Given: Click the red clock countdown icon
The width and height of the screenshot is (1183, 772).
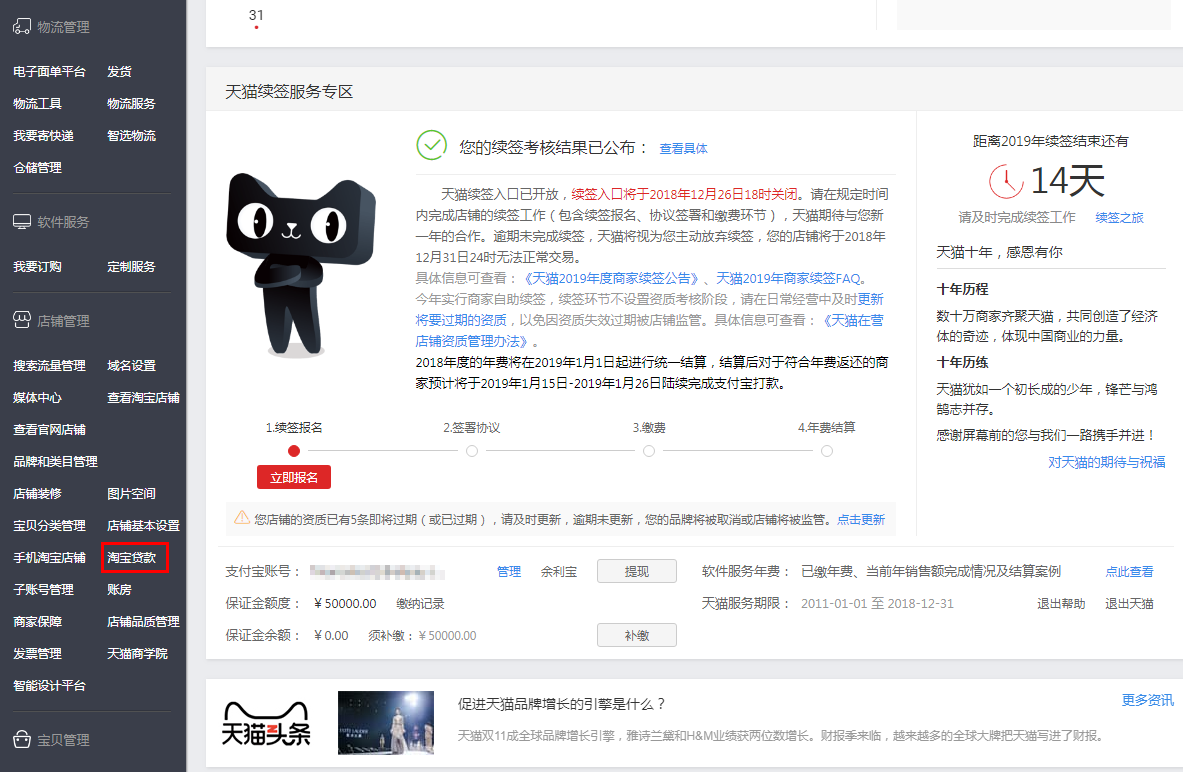Looking at the screenshot, I should pos(1006,181).
